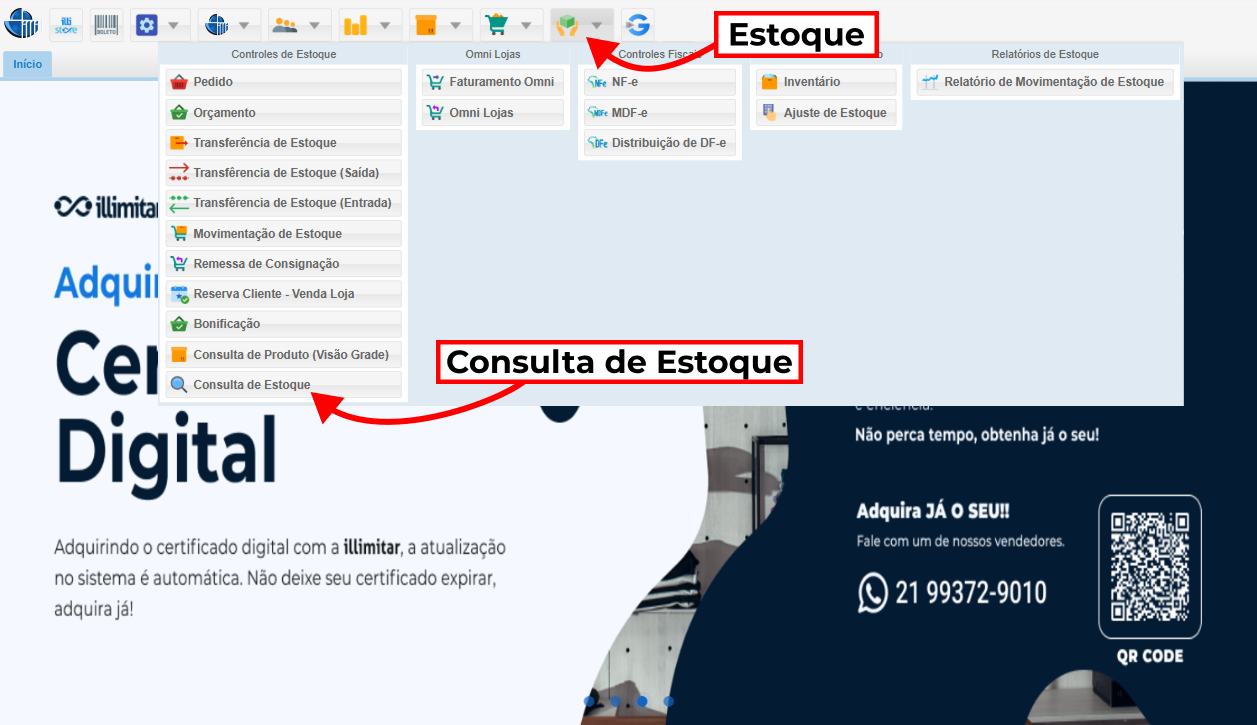The height and width of the screenshot is (725, 1257).
Task: Click the blue G refresh icon
Action: pyautogui.click(x=637, y=25)
